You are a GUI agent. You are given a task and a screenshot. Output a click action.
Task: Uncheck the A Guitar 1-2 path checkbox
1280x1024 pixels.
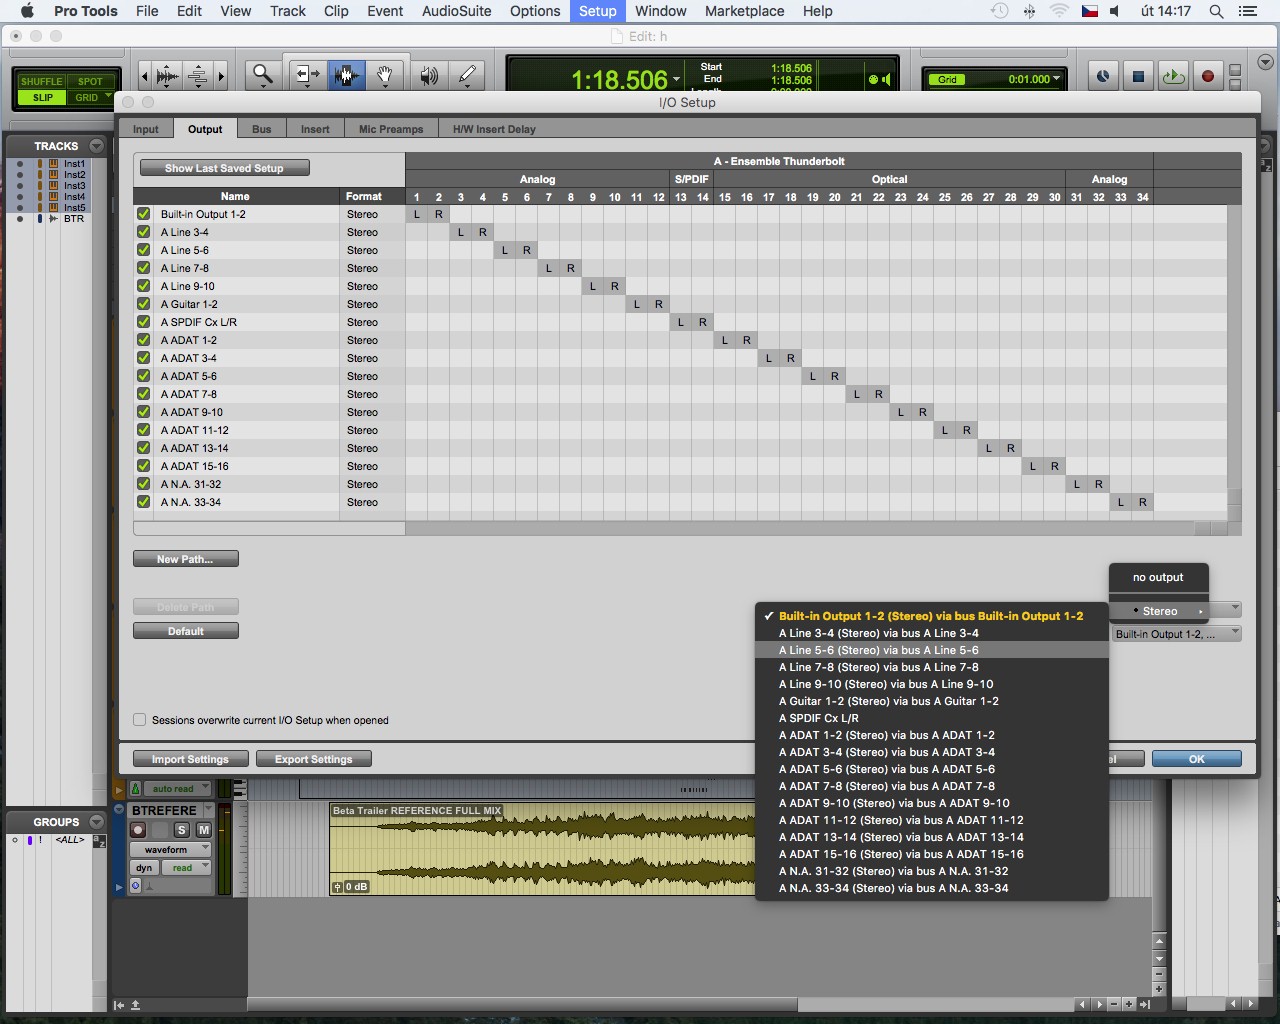click(143, 304)
